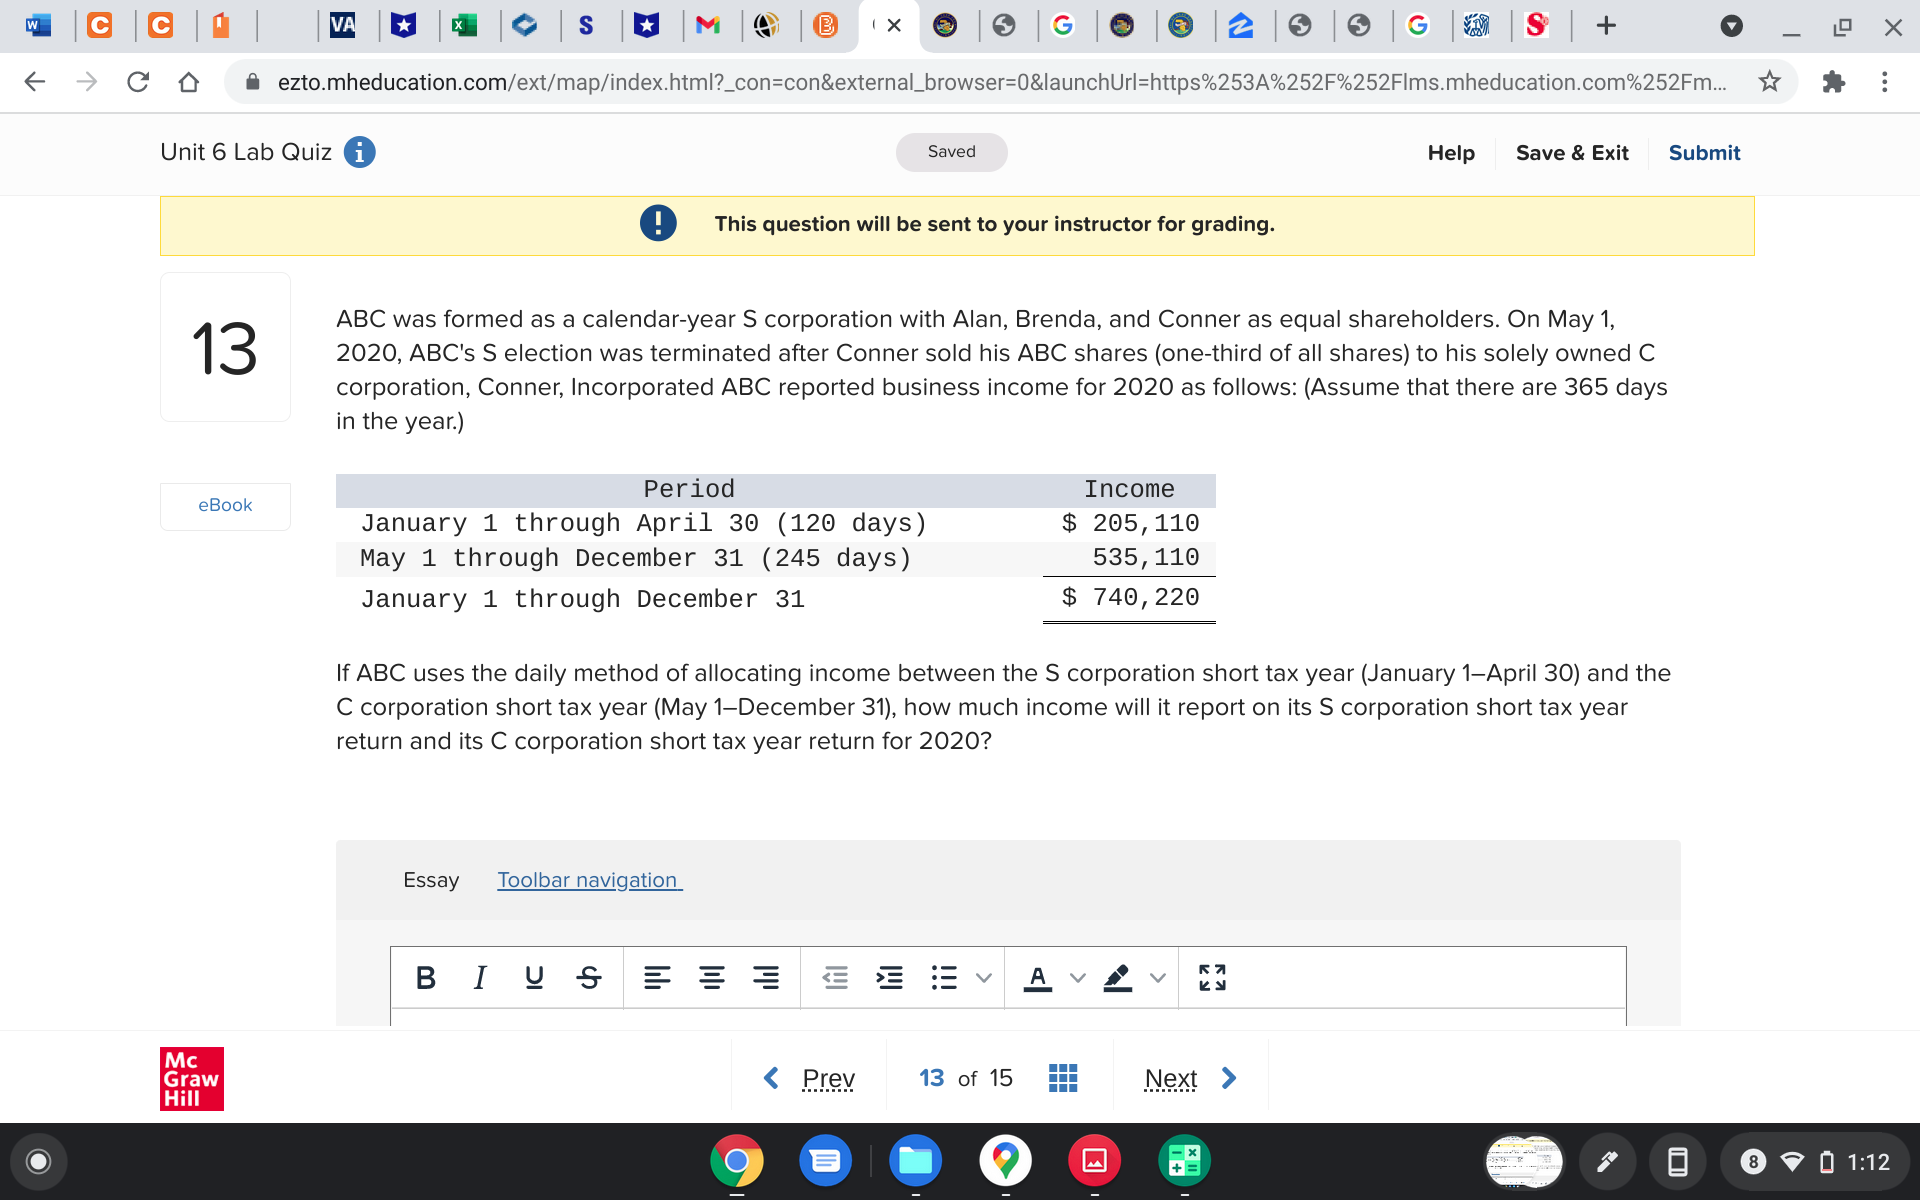Viewport: 1920px width, 1200px height.
Task: Toggle underline formatting in essay toolbar
Action: click(x=534, y=977)
